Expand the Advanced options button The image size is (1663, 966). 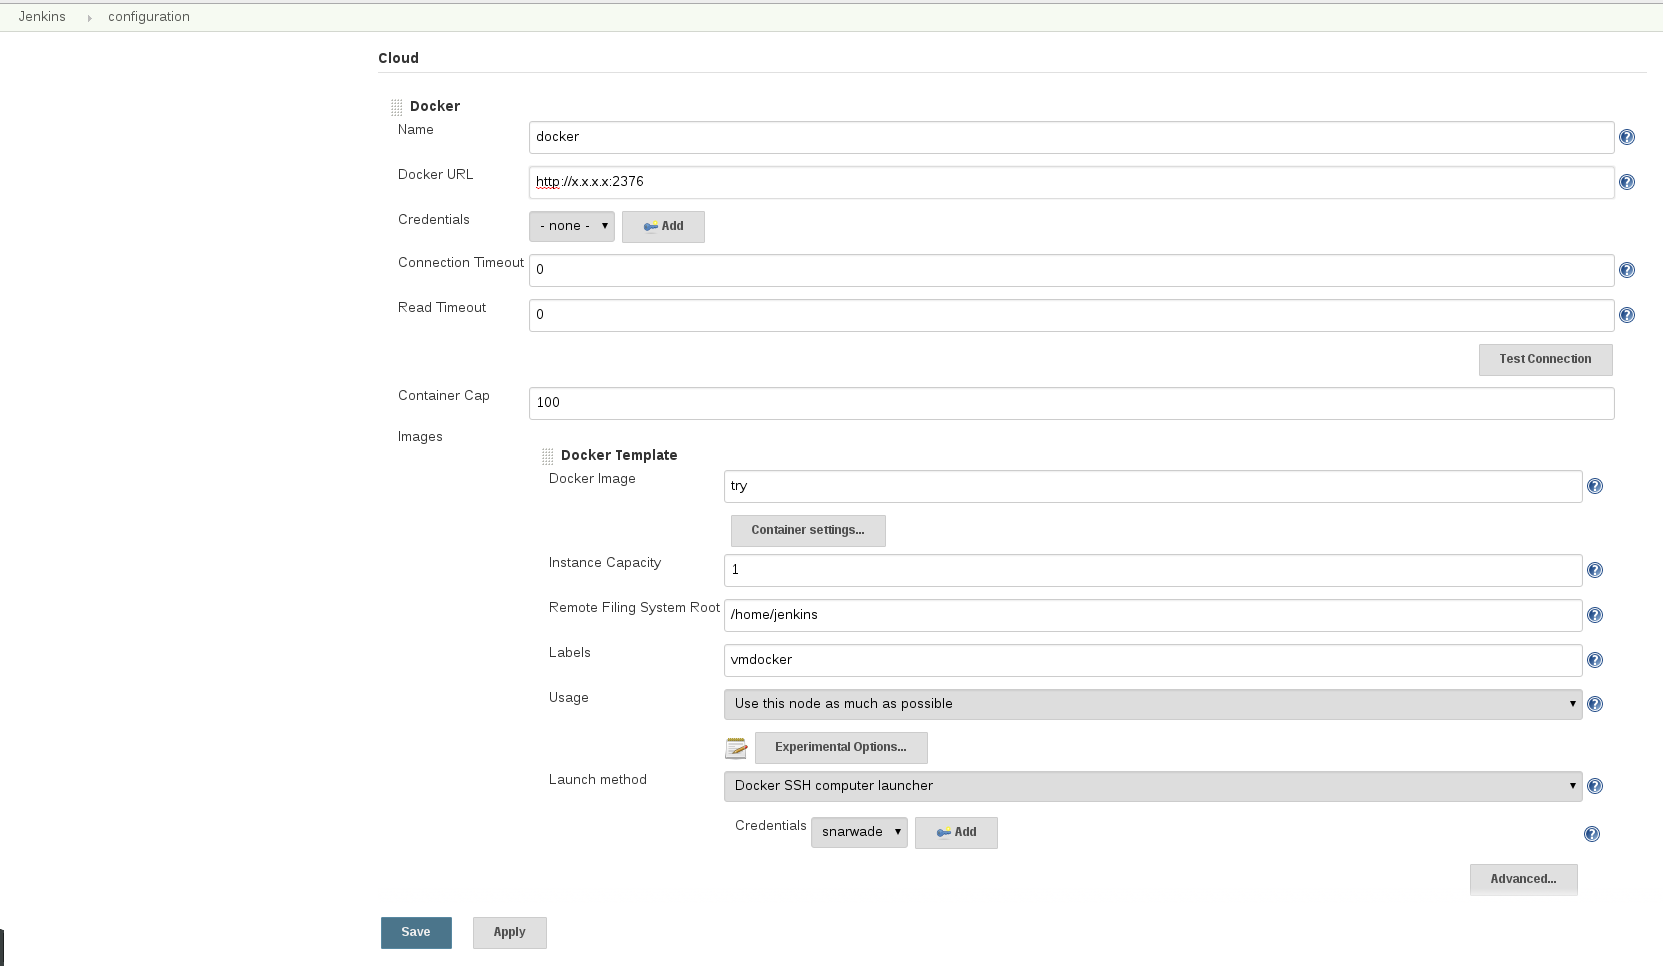(x=1523, y=879)
